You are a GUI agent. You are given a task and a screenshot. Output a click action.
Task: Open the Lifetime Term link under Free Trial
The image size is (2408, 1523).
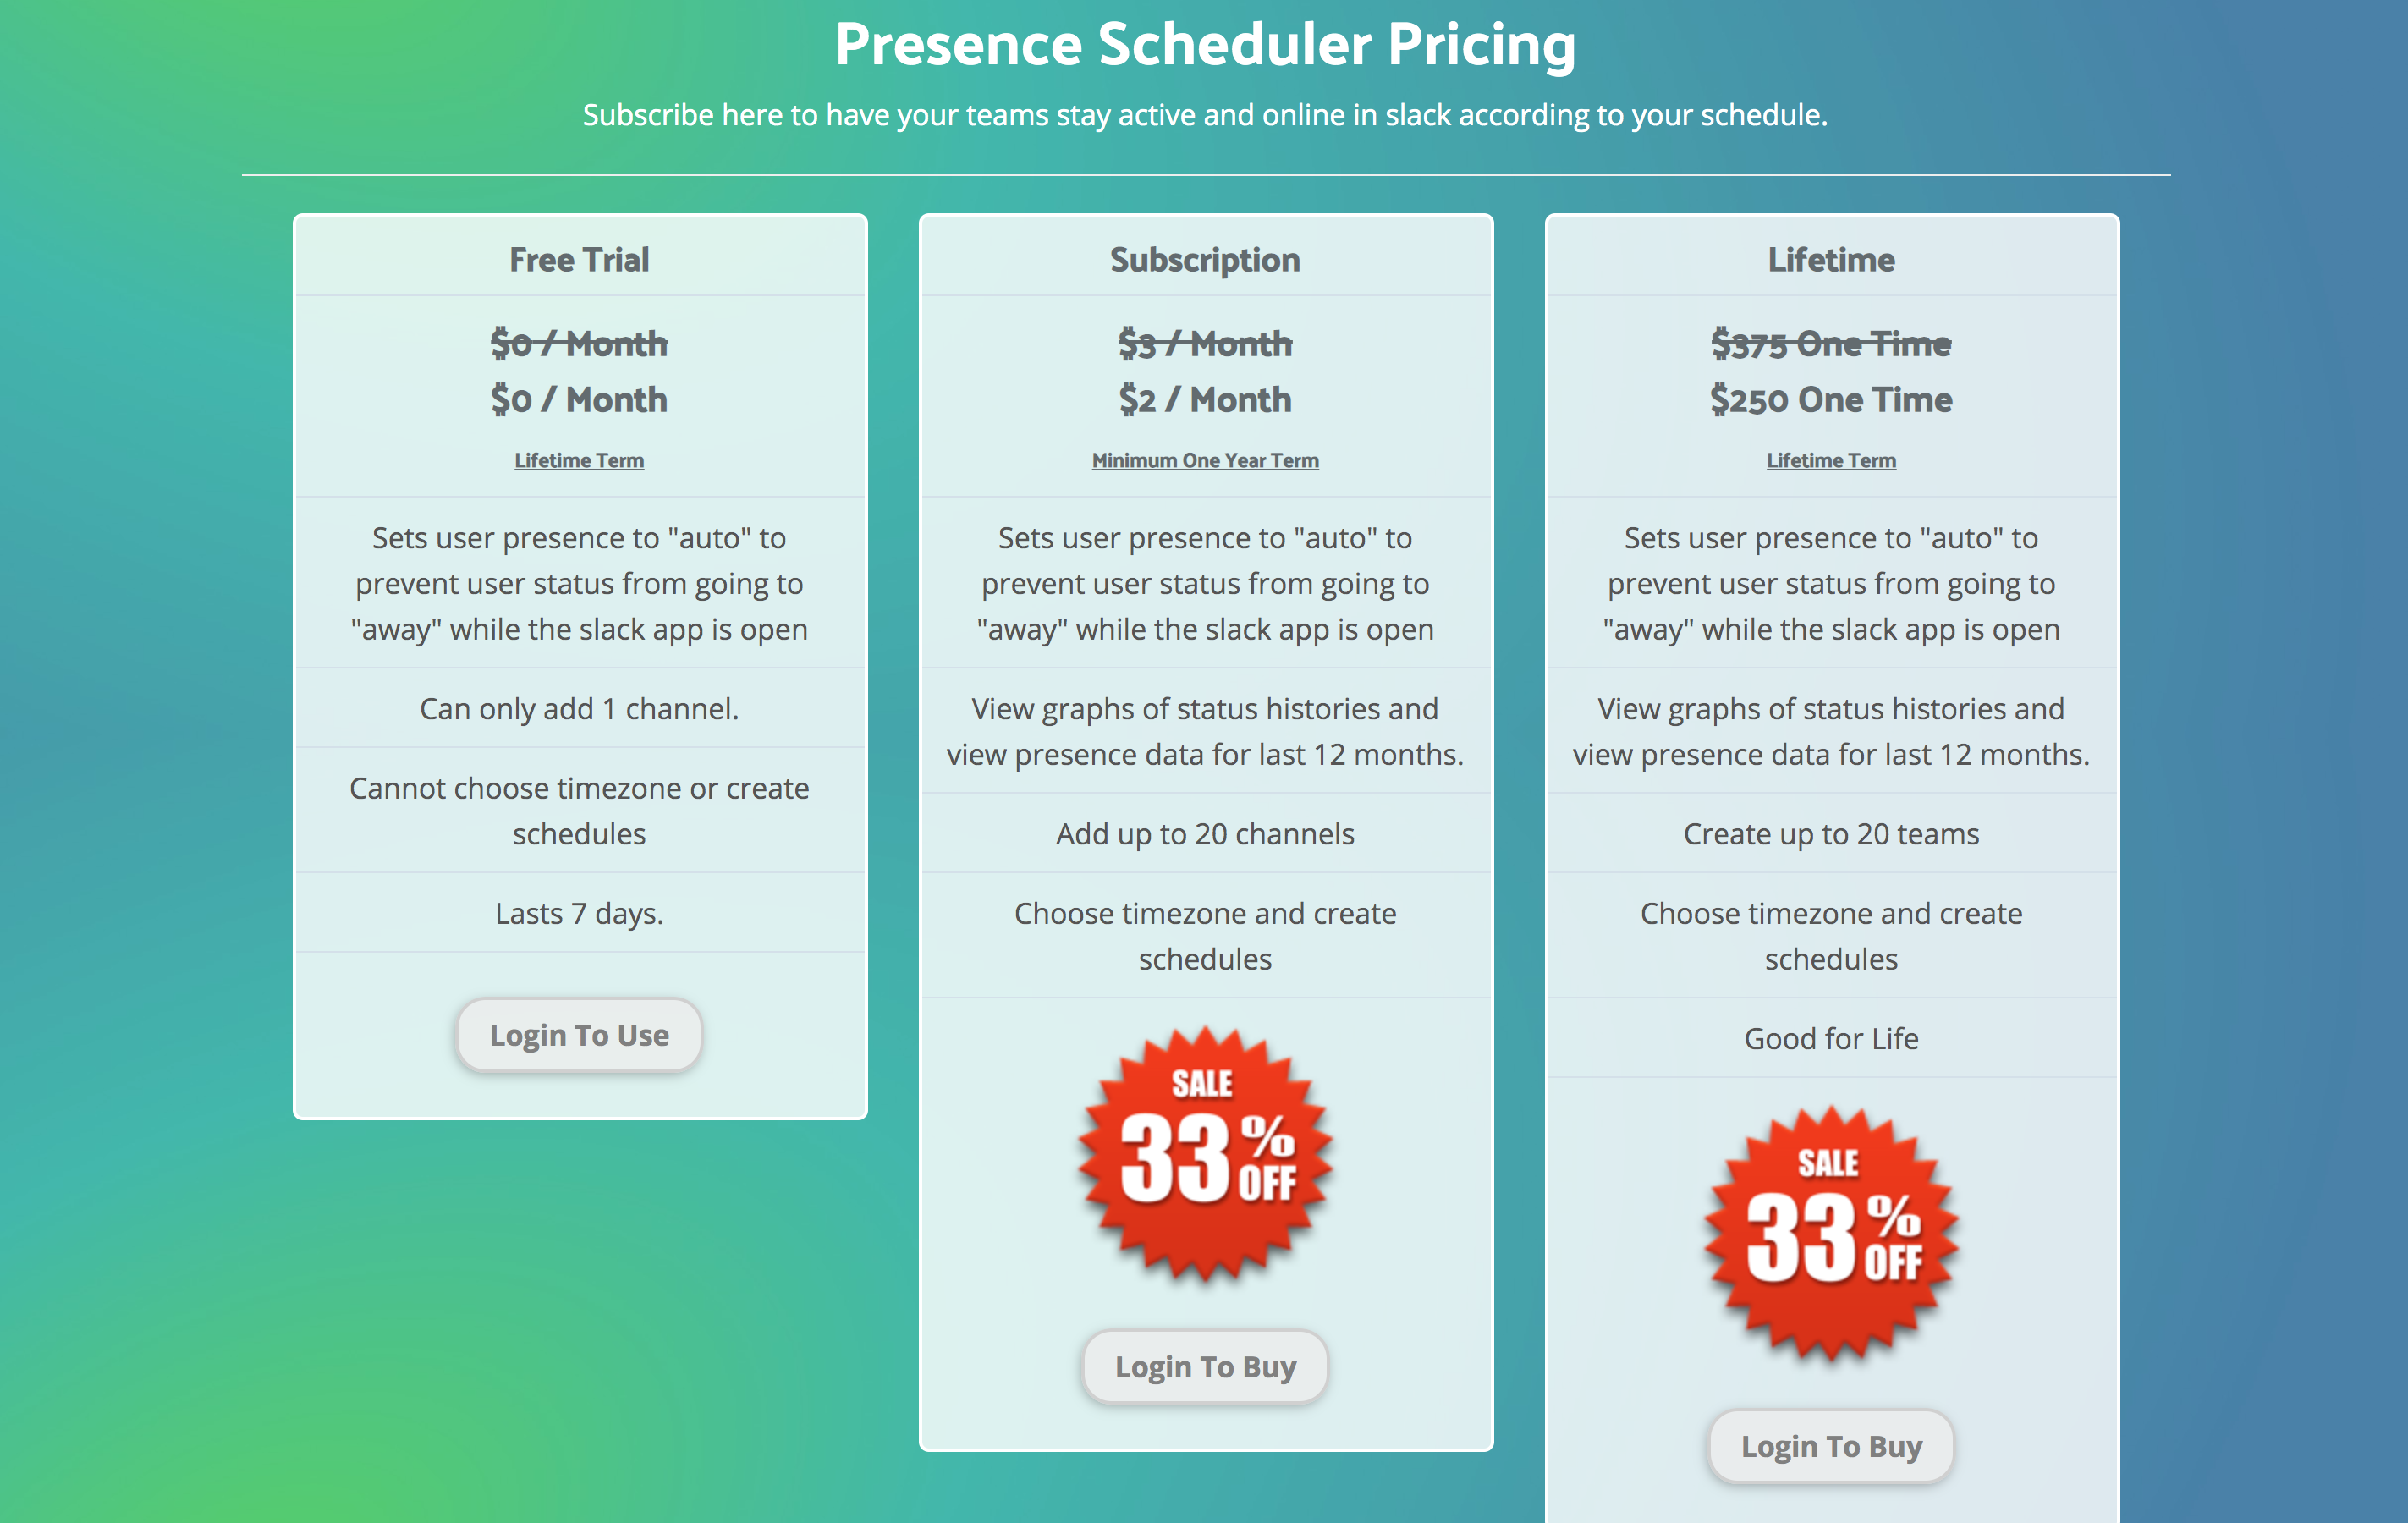578,460
